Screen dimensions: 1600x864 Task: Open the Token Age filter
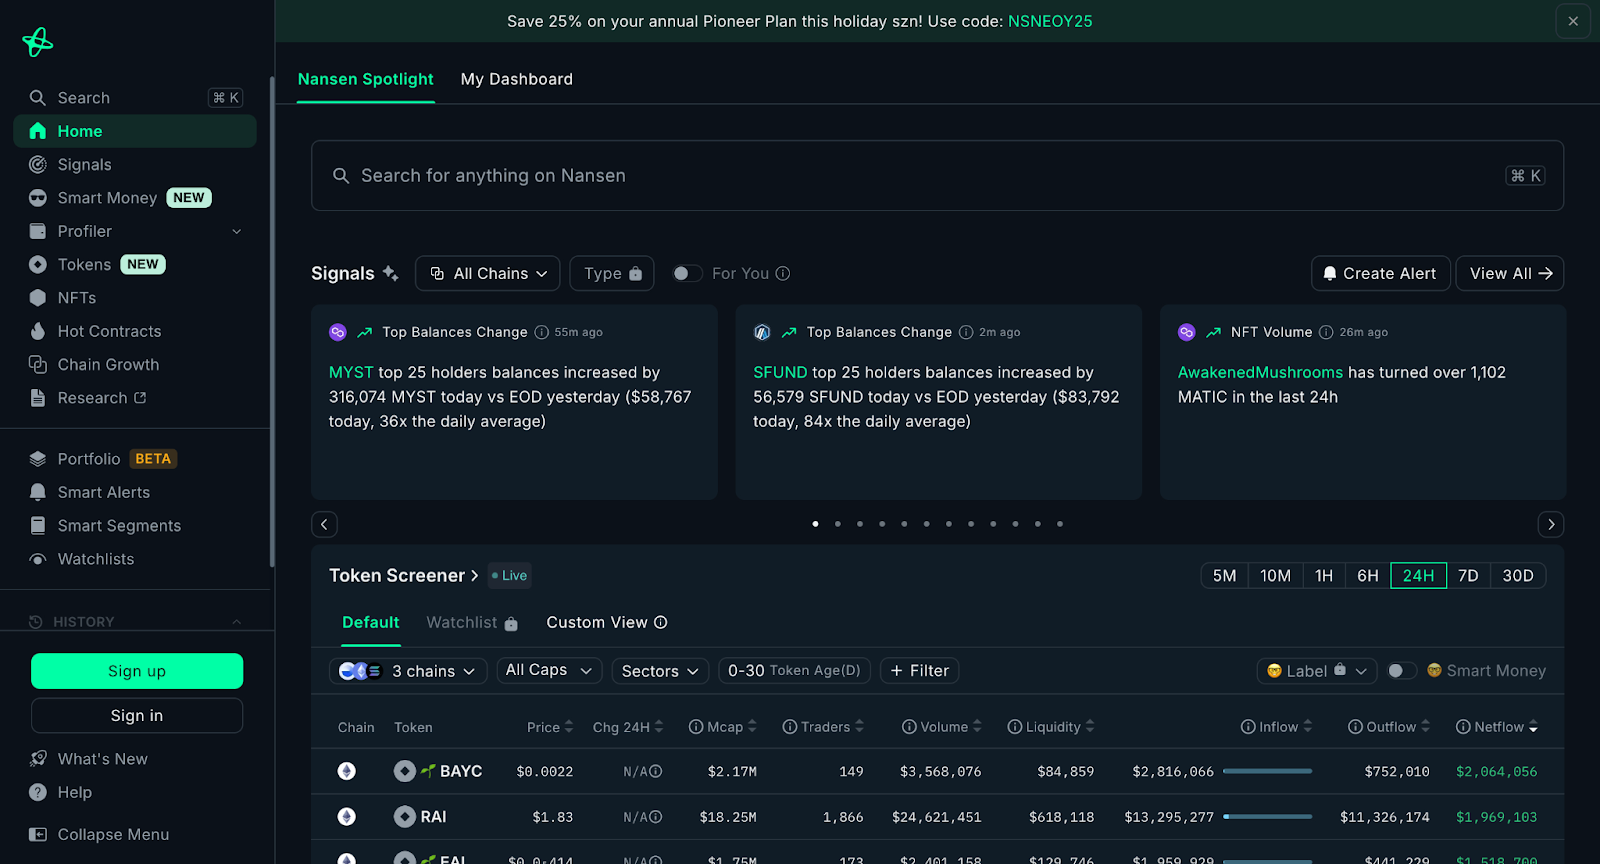794,671
